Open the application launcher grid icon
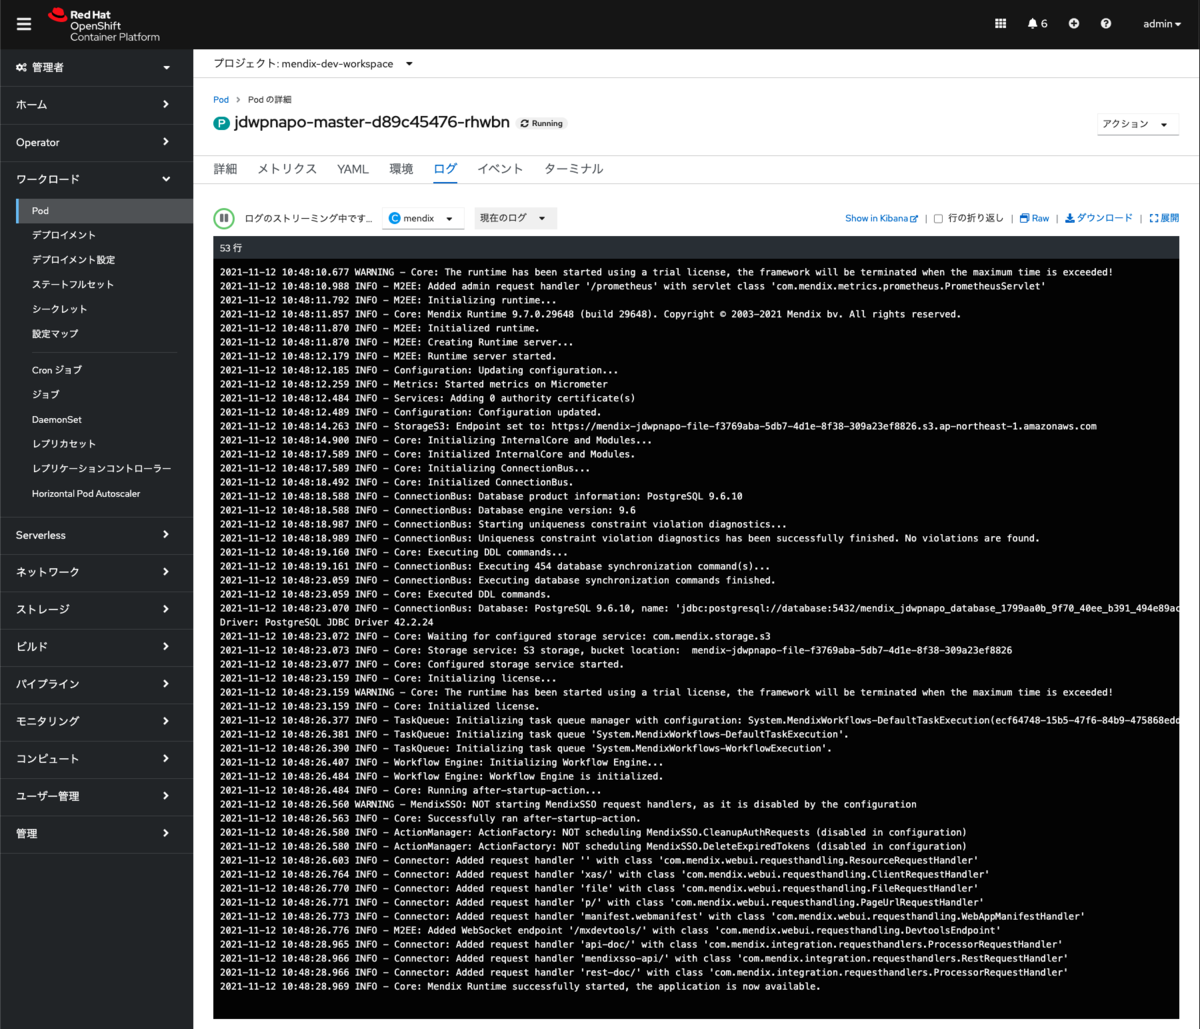This screenshot has height=1029, width=1200. [1001, 24]
